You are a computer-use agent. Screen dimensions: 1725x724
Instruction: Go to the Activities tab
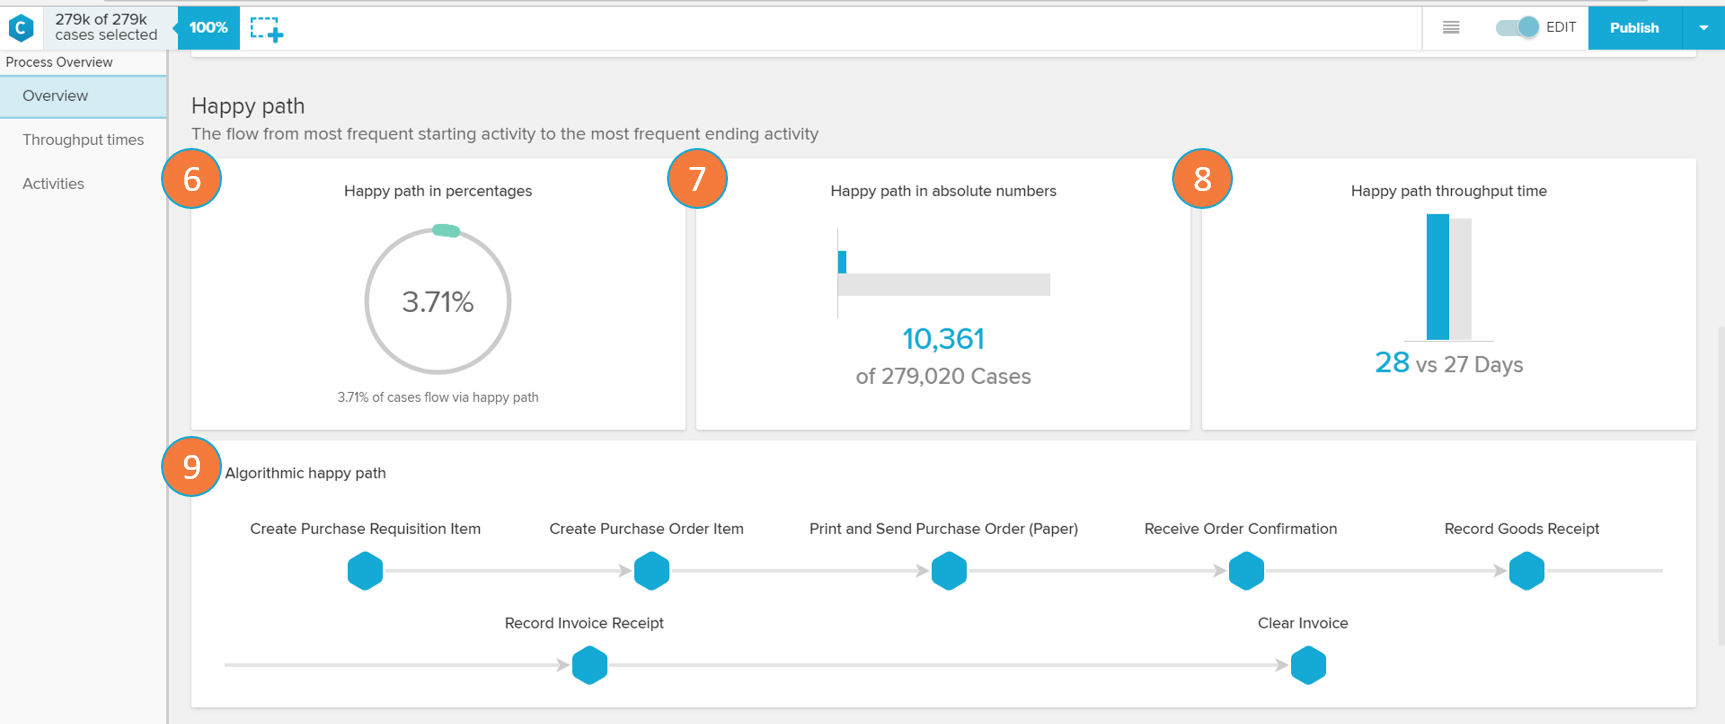point(54,184)
